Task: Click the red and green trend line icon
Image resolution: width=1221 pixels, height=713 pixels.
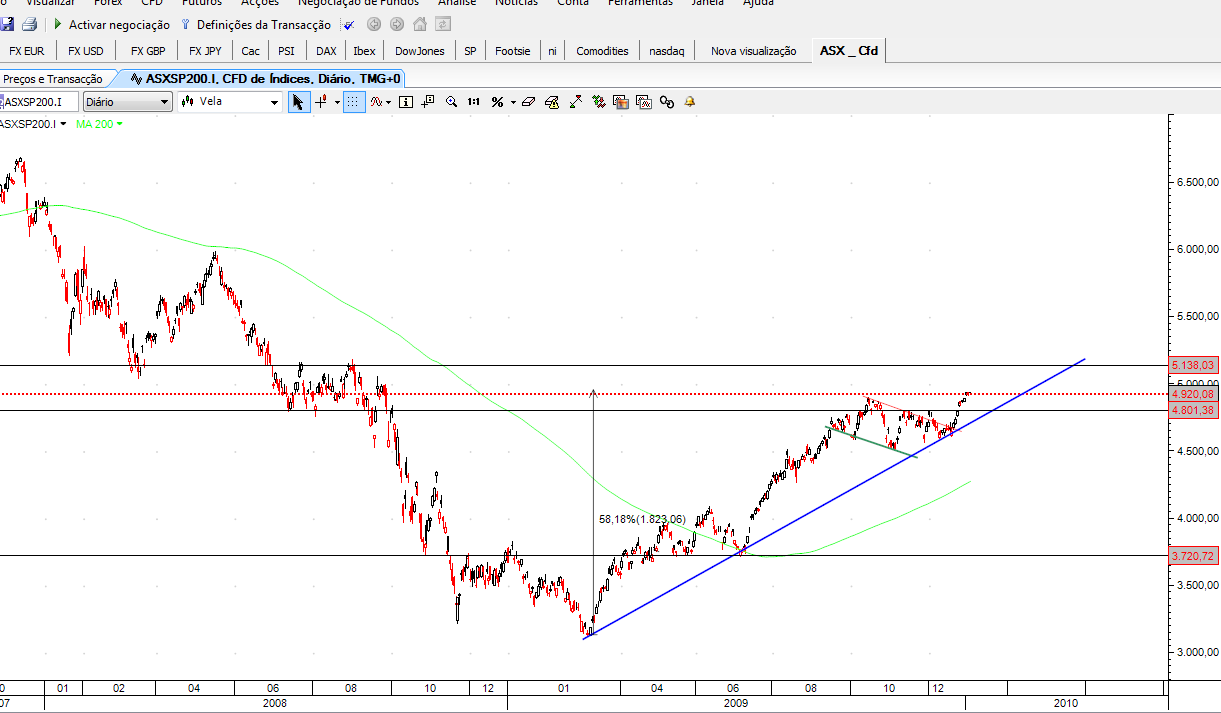Action: (x=576, y=101)
